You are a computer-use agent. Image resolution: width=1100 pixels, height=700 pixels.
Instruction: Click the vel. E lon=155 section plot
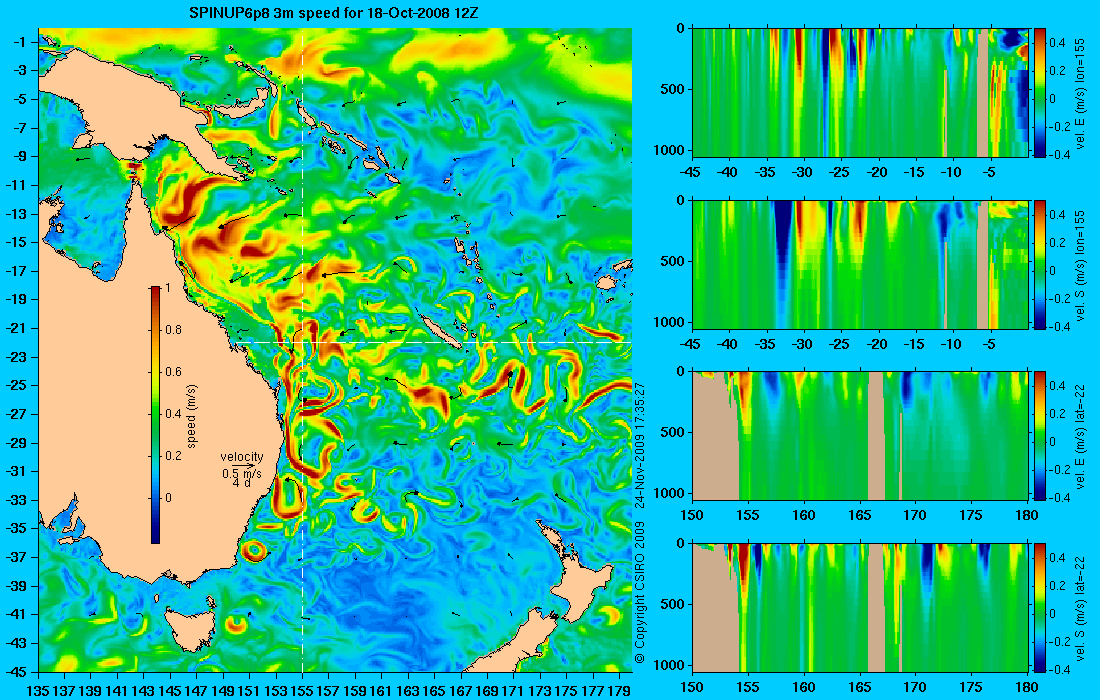[860, 93]
